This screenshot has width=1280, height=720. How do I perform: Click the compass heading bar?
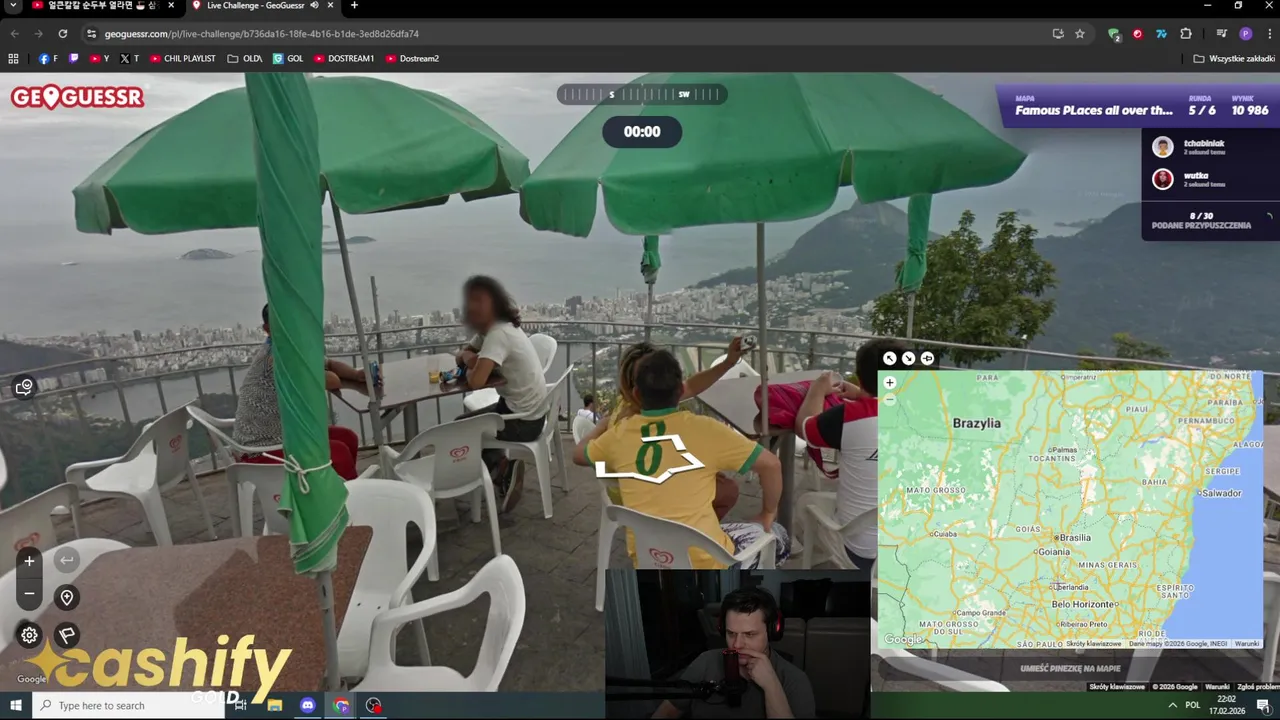click(642, 95)
